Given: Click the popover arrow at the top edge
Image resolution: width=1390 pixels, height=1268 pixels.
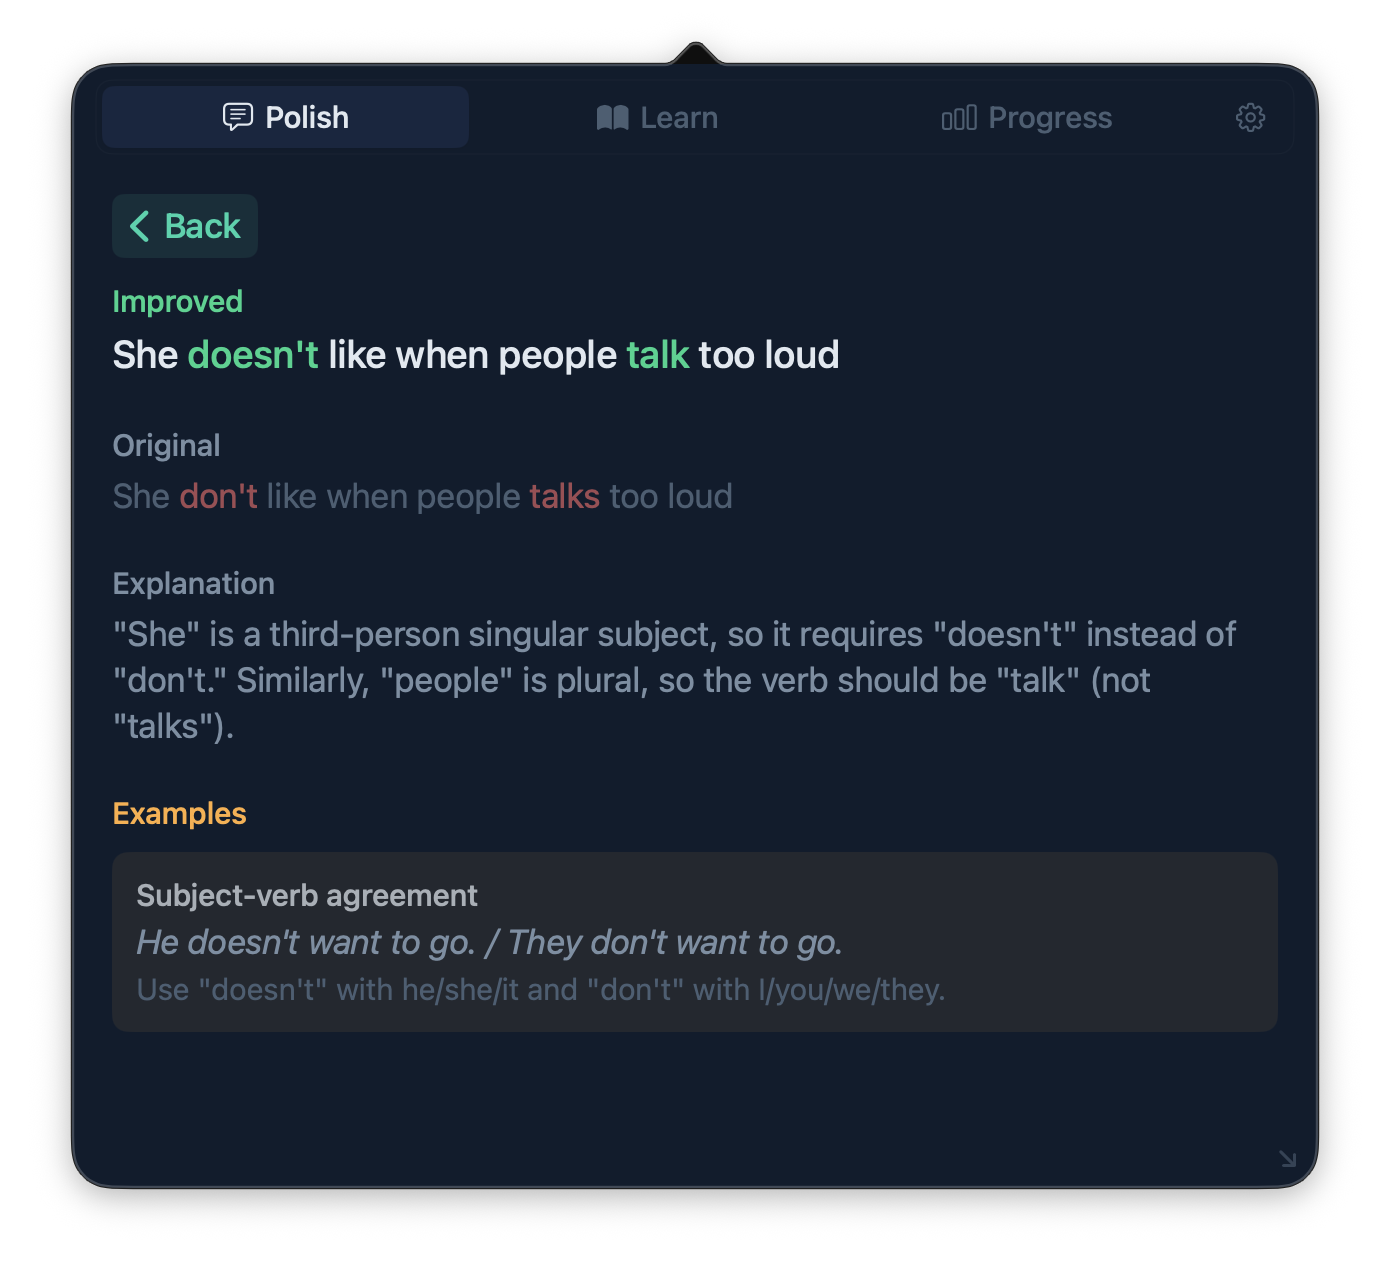Looking at the screenshot, I should point(695,55).
